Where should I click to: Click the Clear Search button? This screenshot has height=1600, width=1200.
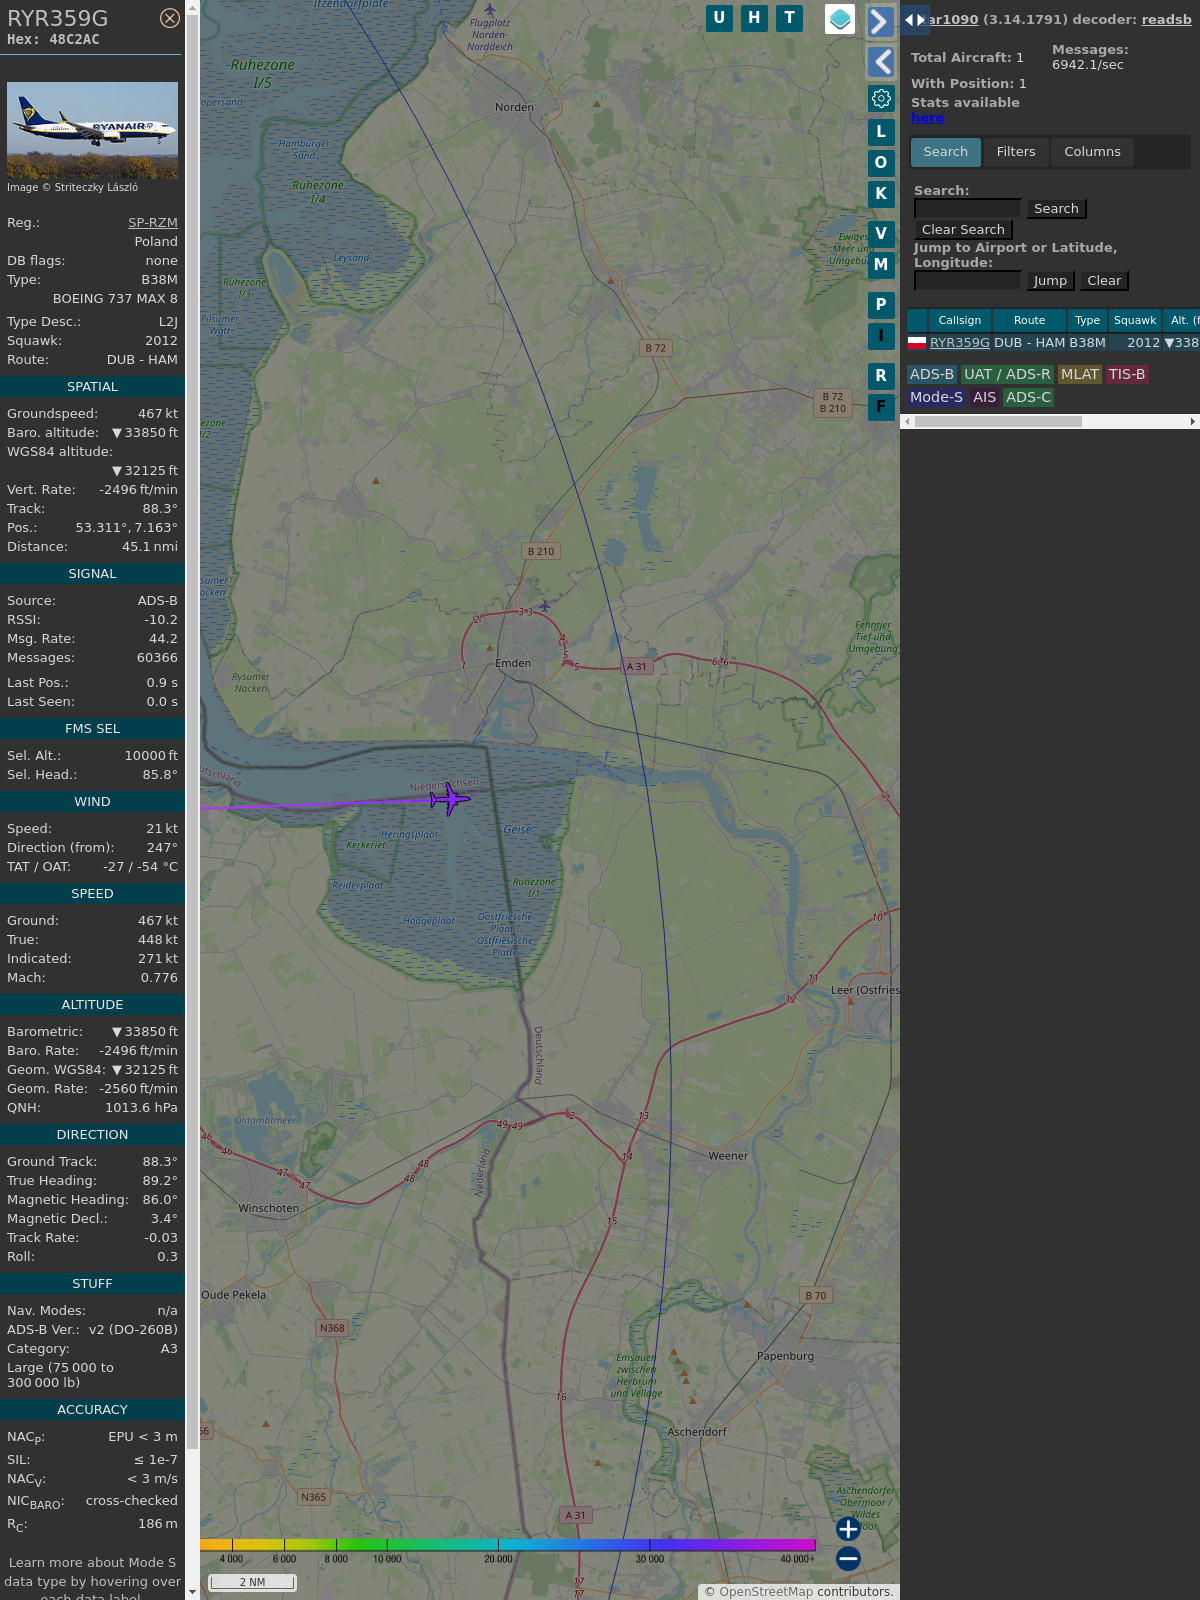[963, 229]
